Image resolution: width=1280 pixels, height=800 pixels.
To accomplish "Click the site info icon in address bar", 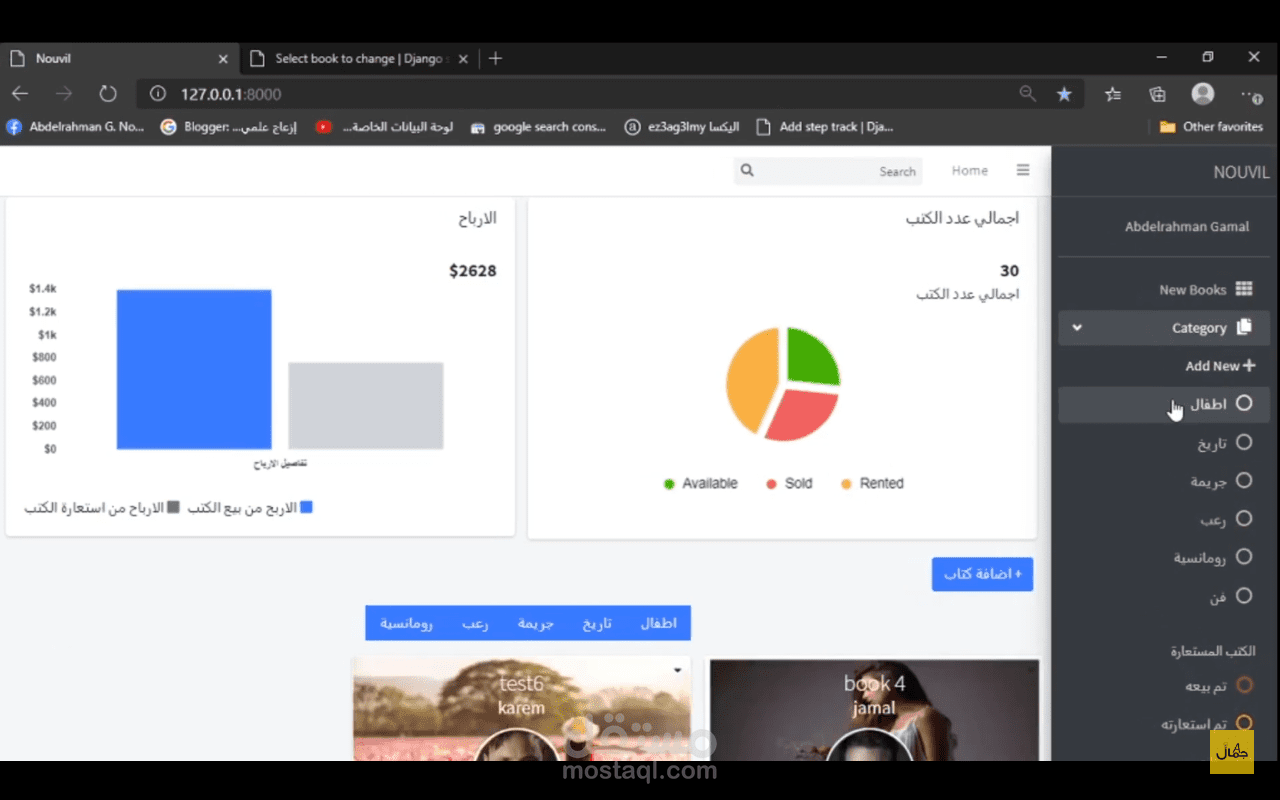I will tap(157, 94).
